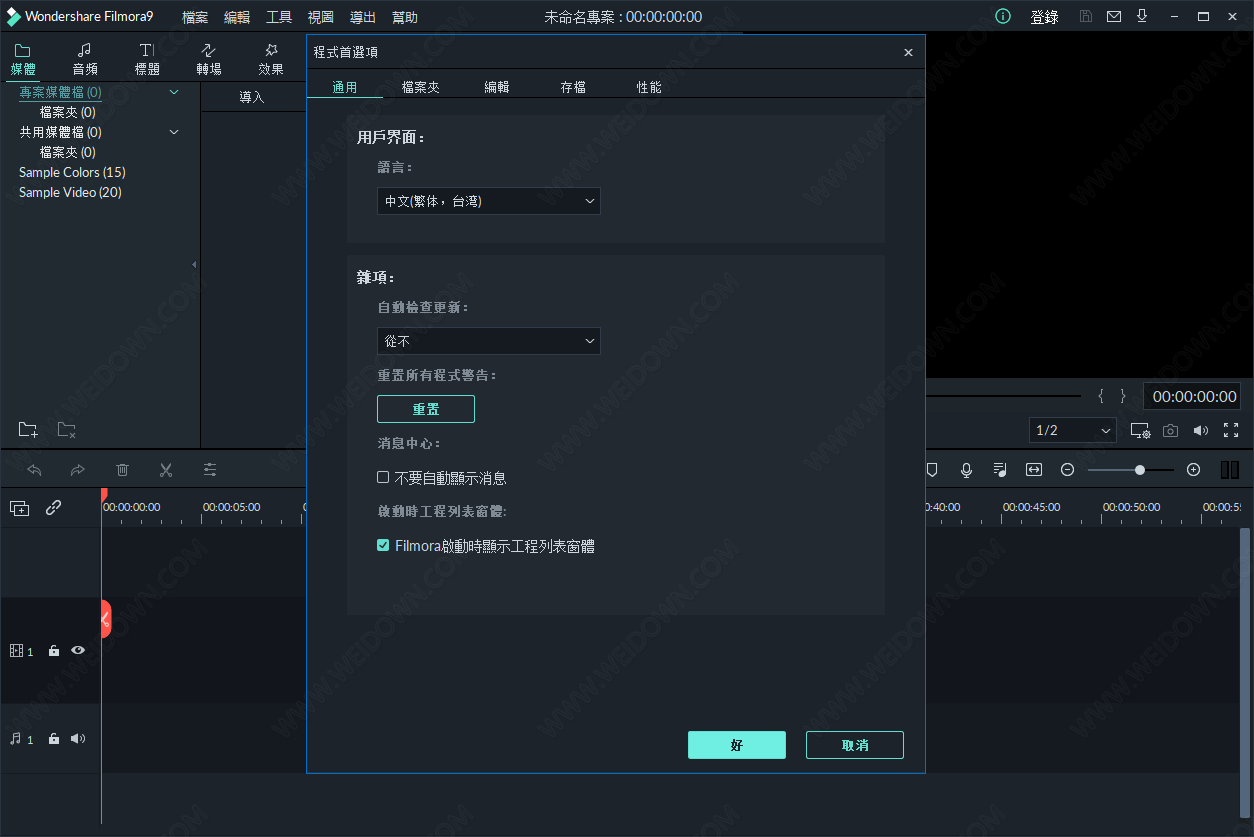
Task: Switch to the 性能 preferences tab
Action: pos(649,87)
